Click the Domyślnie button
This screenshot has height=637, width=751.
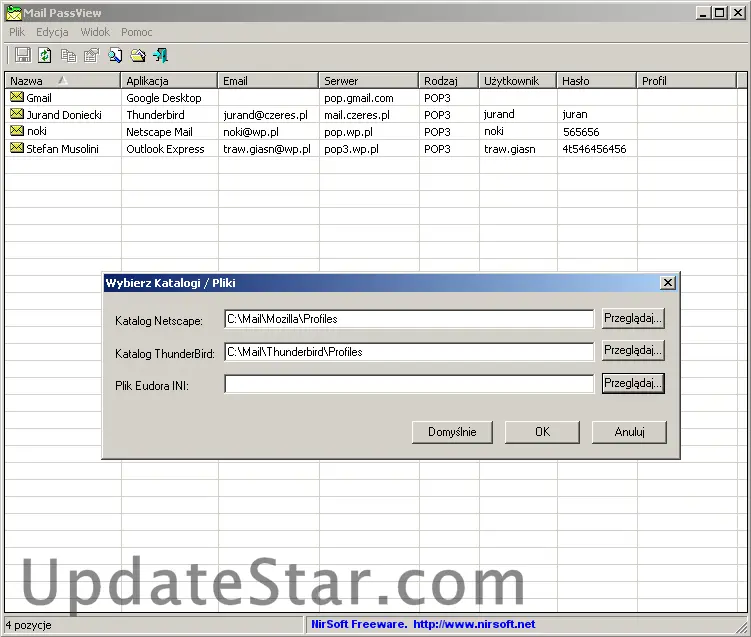click(452, 432)
